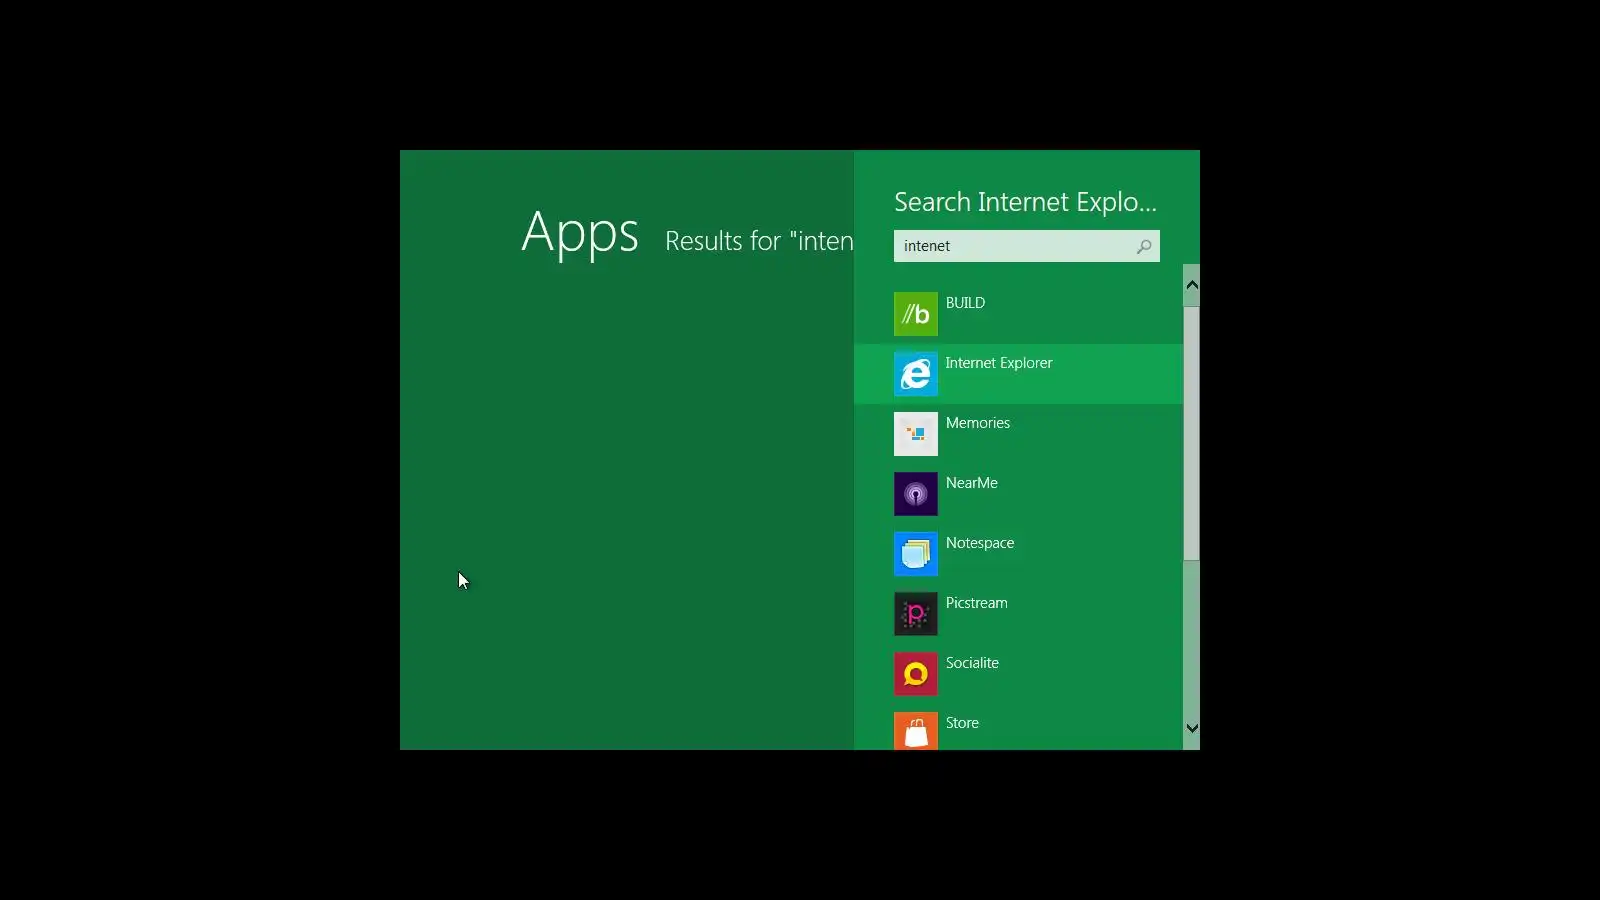Select the "Internet Explorer" text label

pos(999,363)
